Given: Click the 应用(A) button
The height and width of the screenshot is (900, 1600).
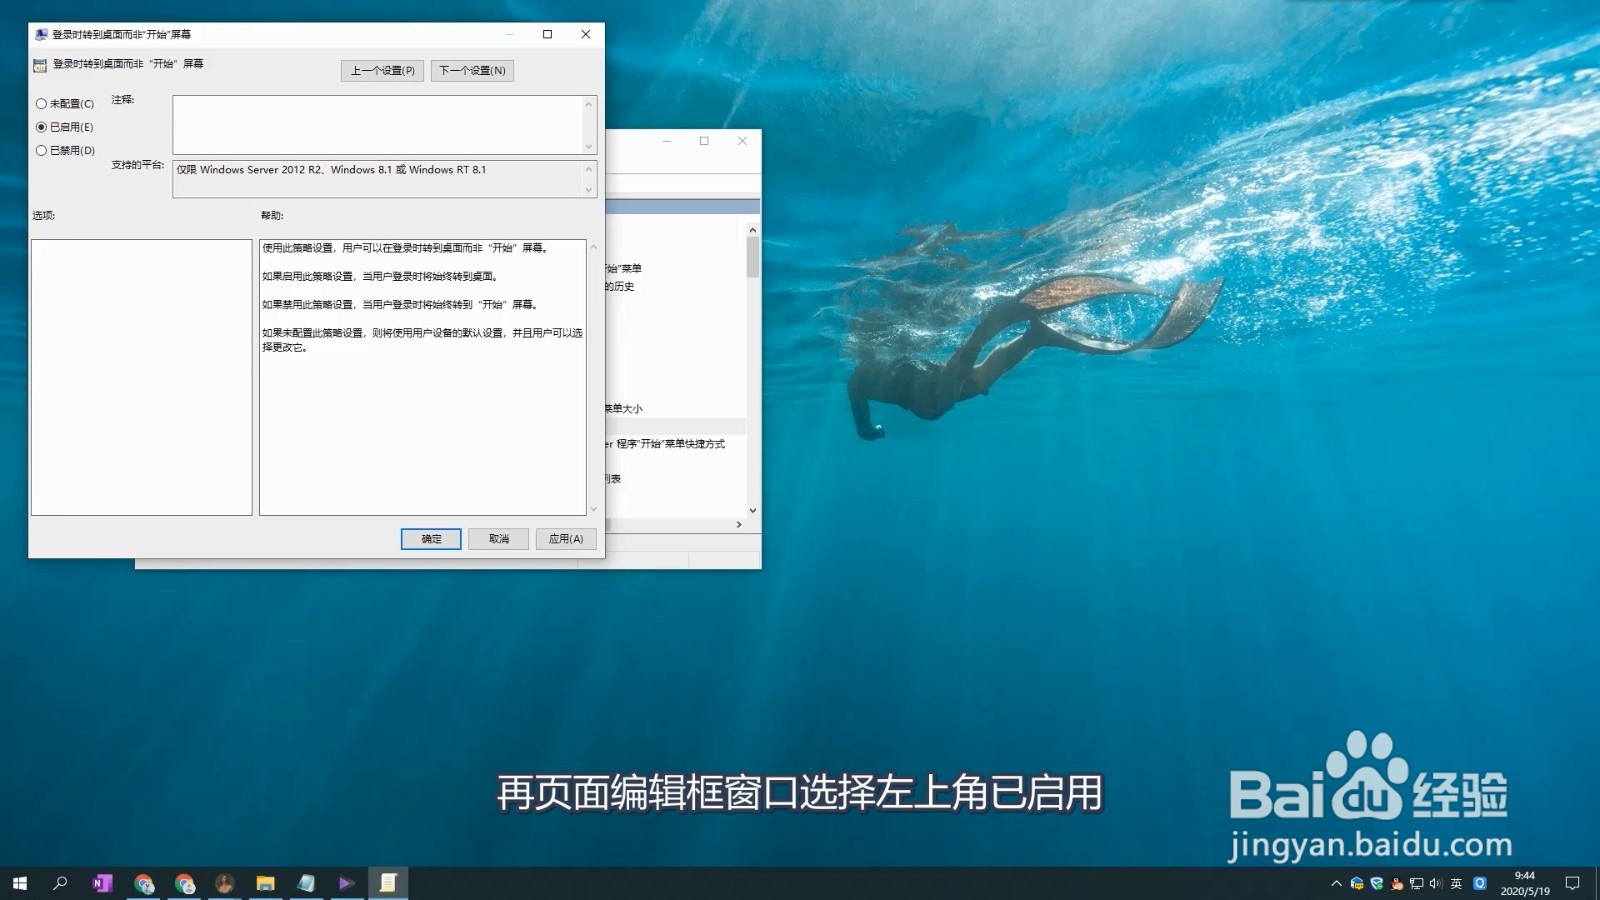Looking at the screenshot, I should pyautogui.click(x=566, y=539).
